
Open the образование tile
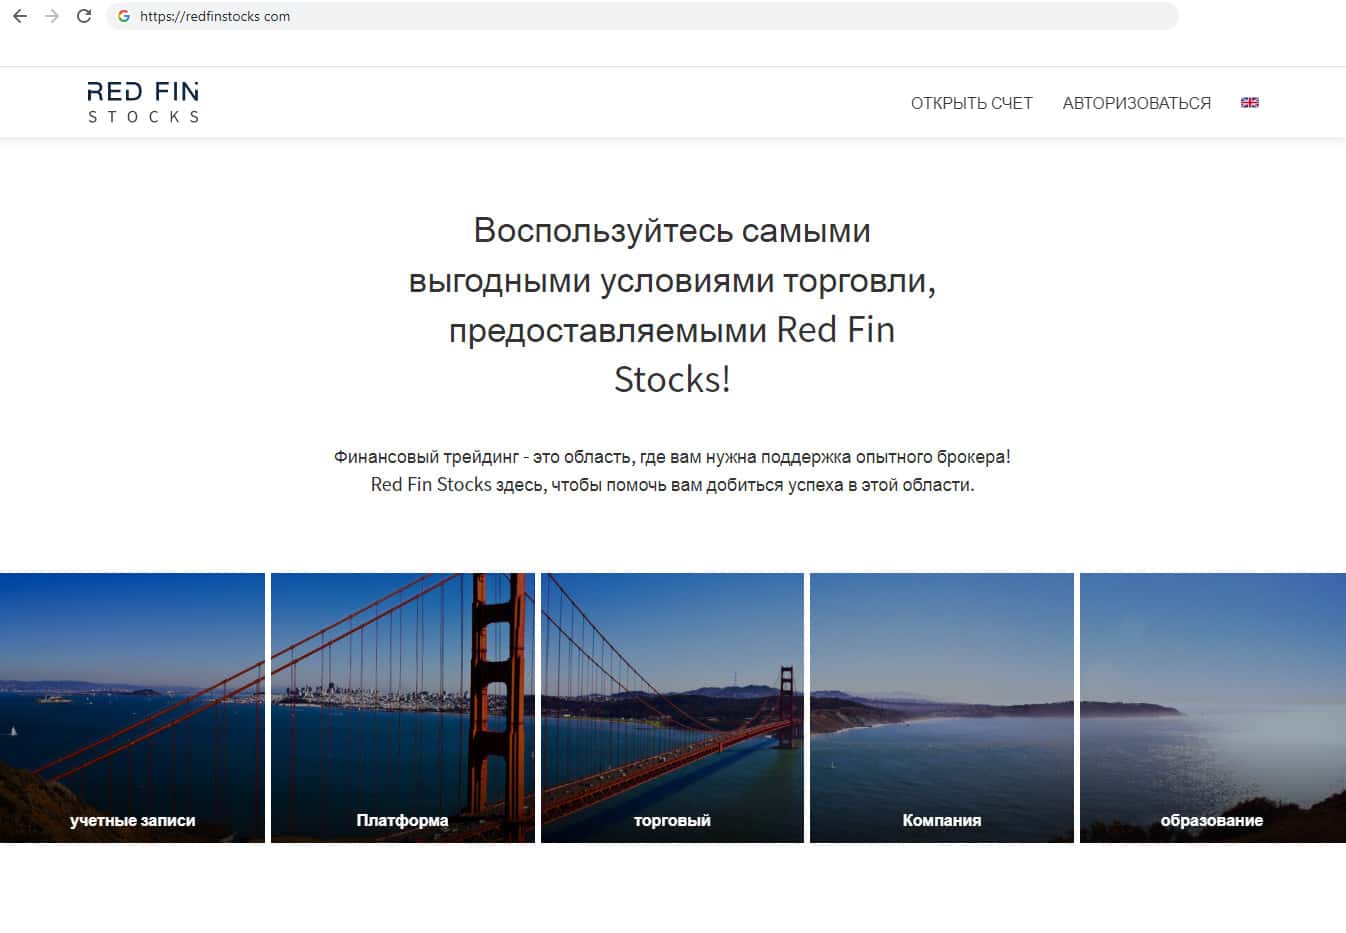[1212, 708]
